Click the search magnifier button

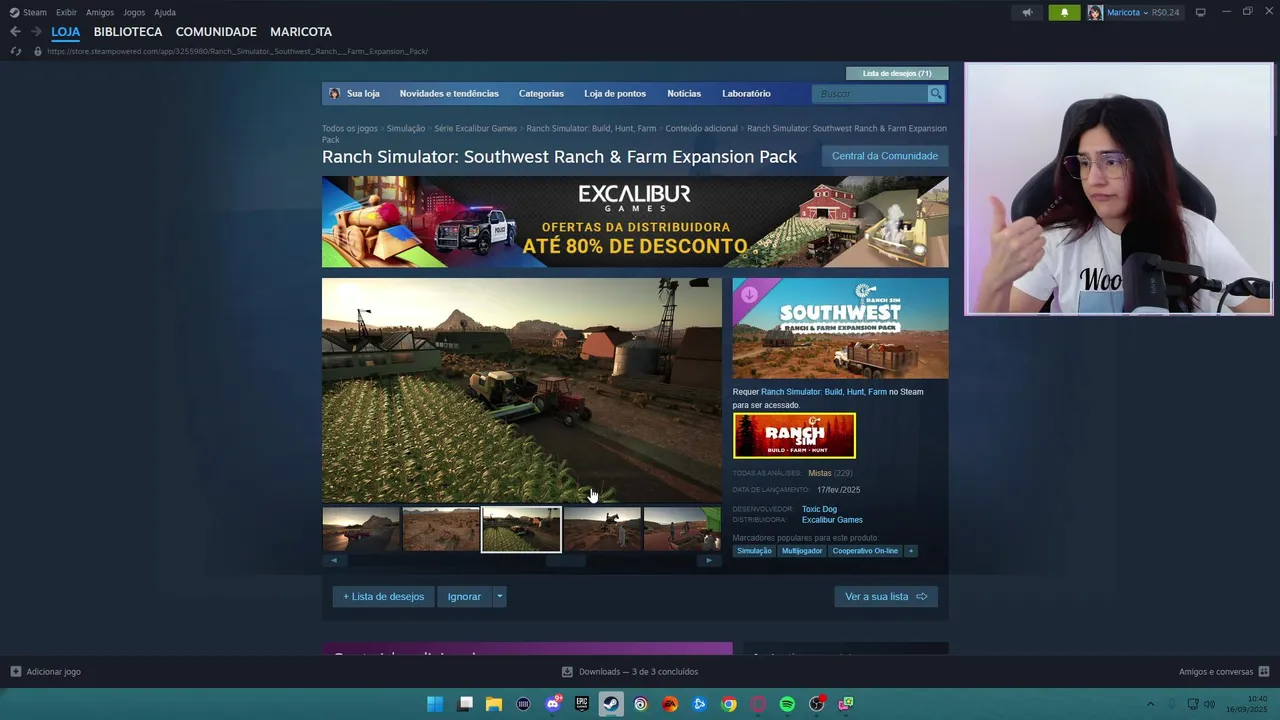coord(936,93)
